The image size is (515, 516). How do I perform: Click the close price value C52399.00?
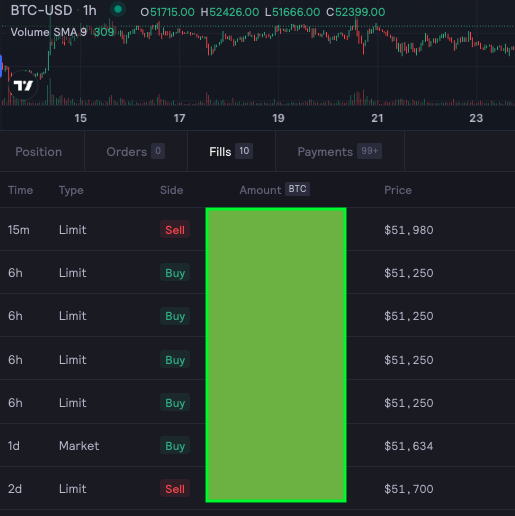click(x=356, y=12)
